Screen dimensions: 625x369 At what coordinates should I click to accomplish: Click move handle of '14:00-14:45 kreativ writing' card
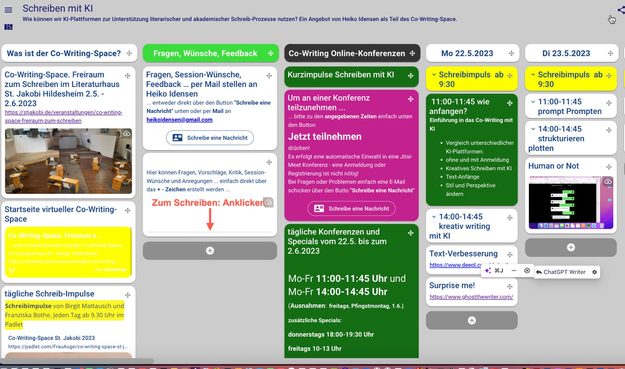pyautogui.click(x=510, y=218)
